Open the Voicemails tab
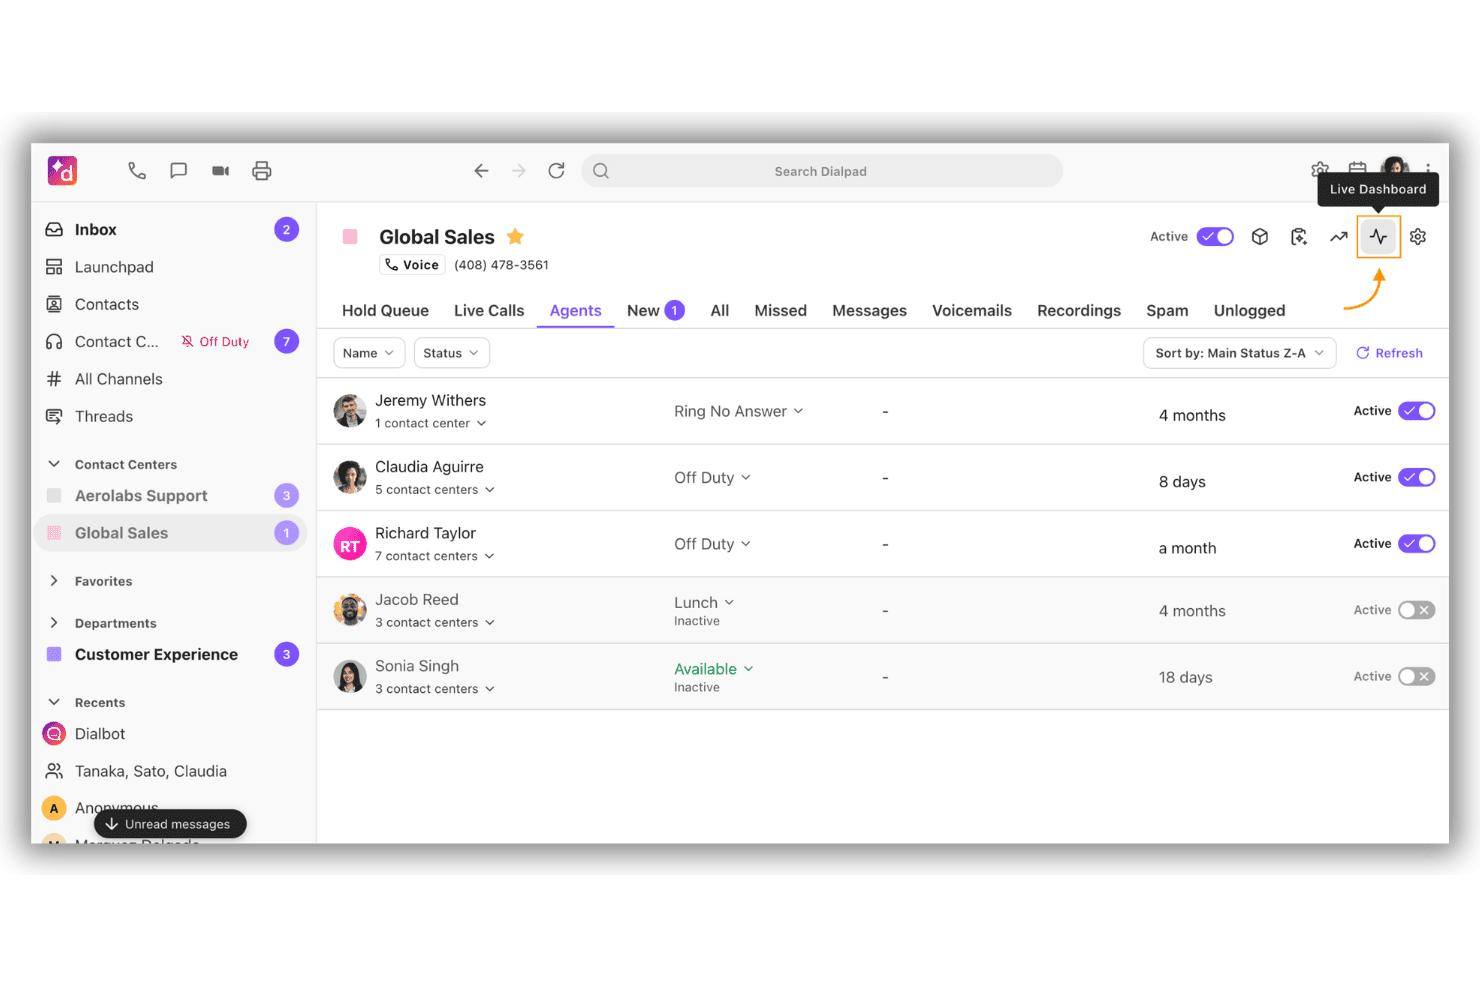The image size is (1480, 987). 972,311
